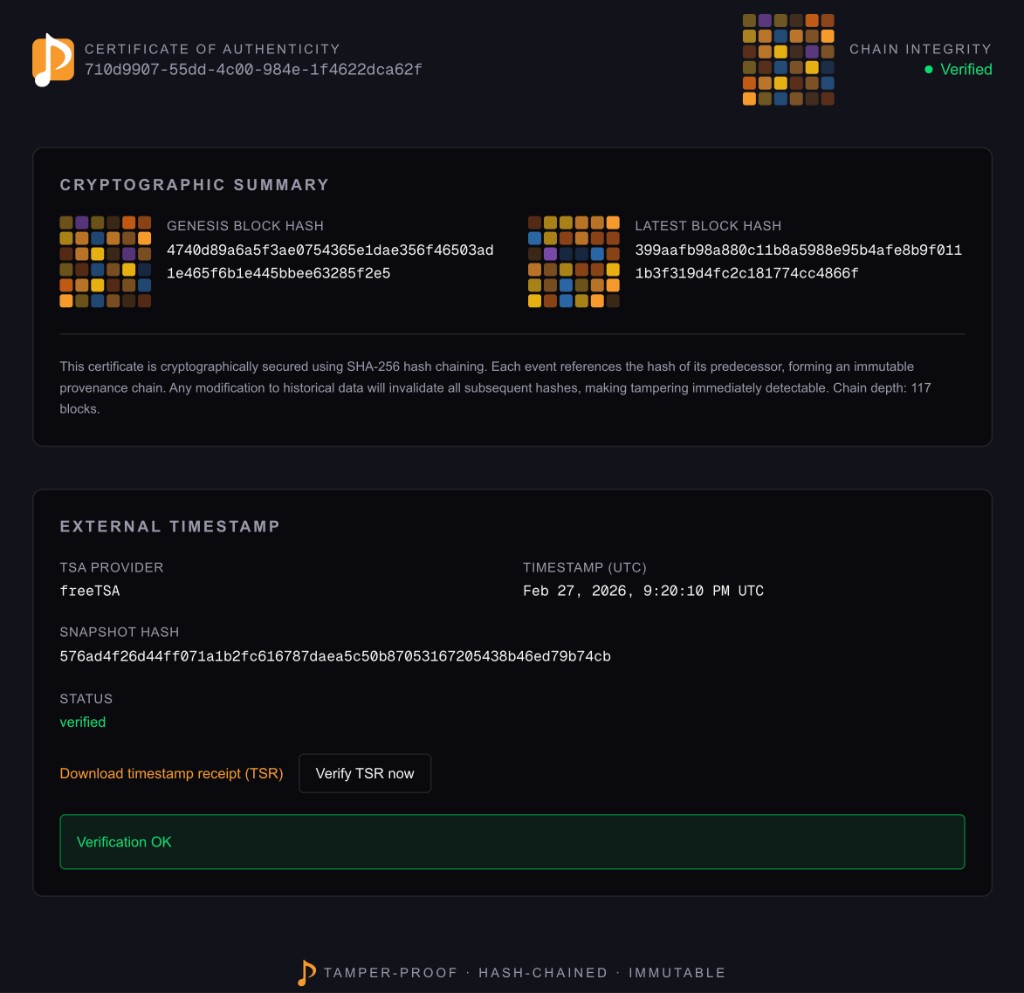Click the blue tile in the Latest Block identicon
This screenshot has height=993, width=1024.
(x=535, y=237)
